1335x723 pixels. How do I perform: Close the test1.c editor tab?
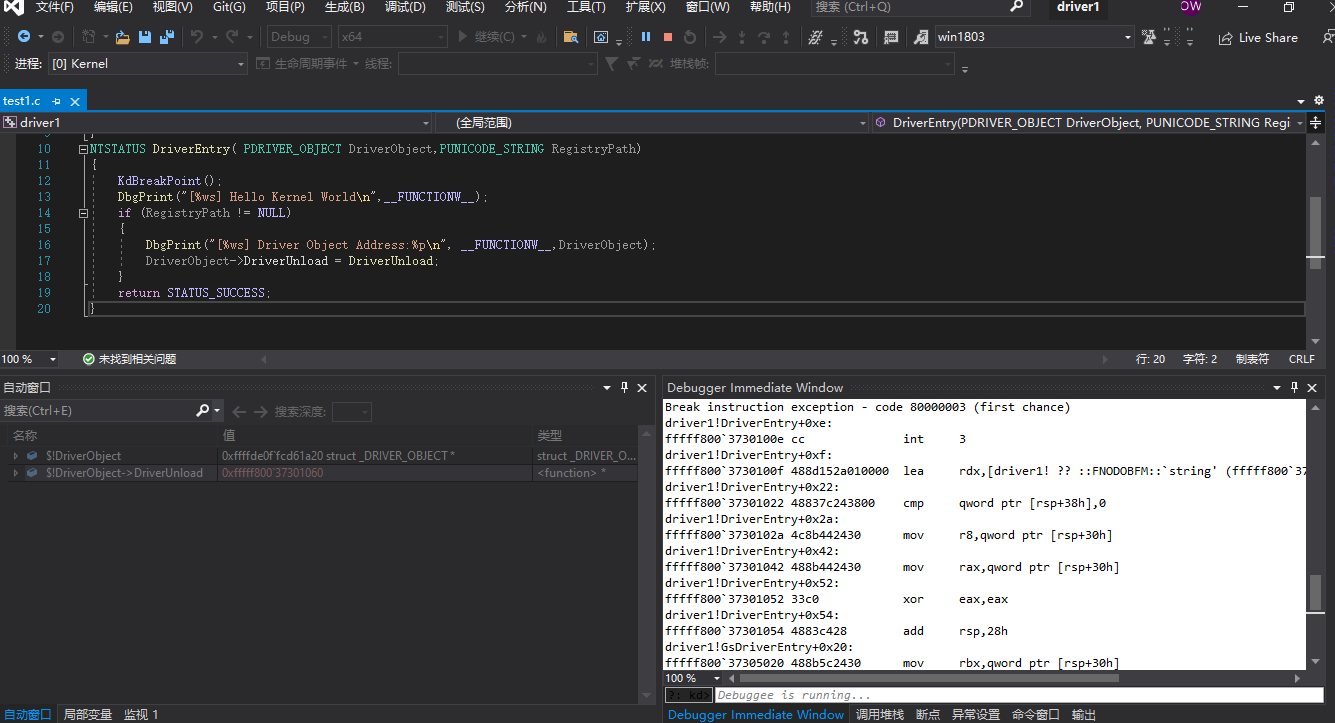pyautogui.click(x=75, y=101)
